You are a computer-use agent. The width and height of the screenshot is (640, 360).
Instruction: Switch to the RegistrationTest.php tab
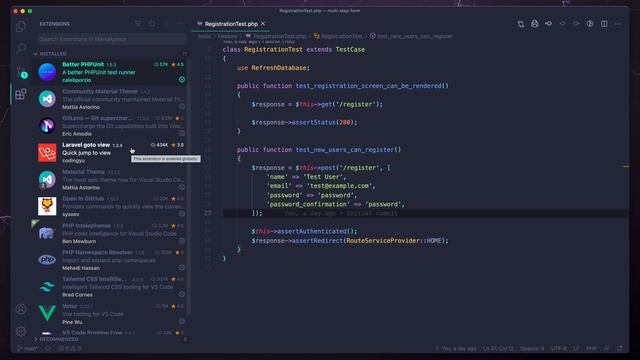231,24
